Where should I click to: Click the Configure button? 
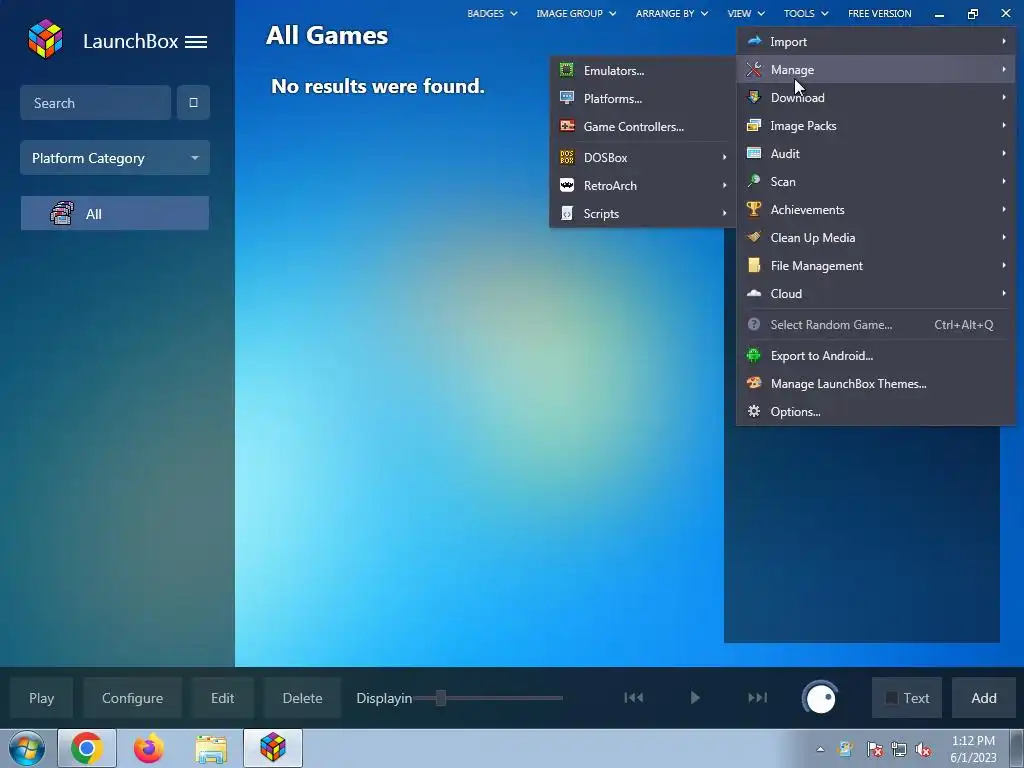pos(133,698)
